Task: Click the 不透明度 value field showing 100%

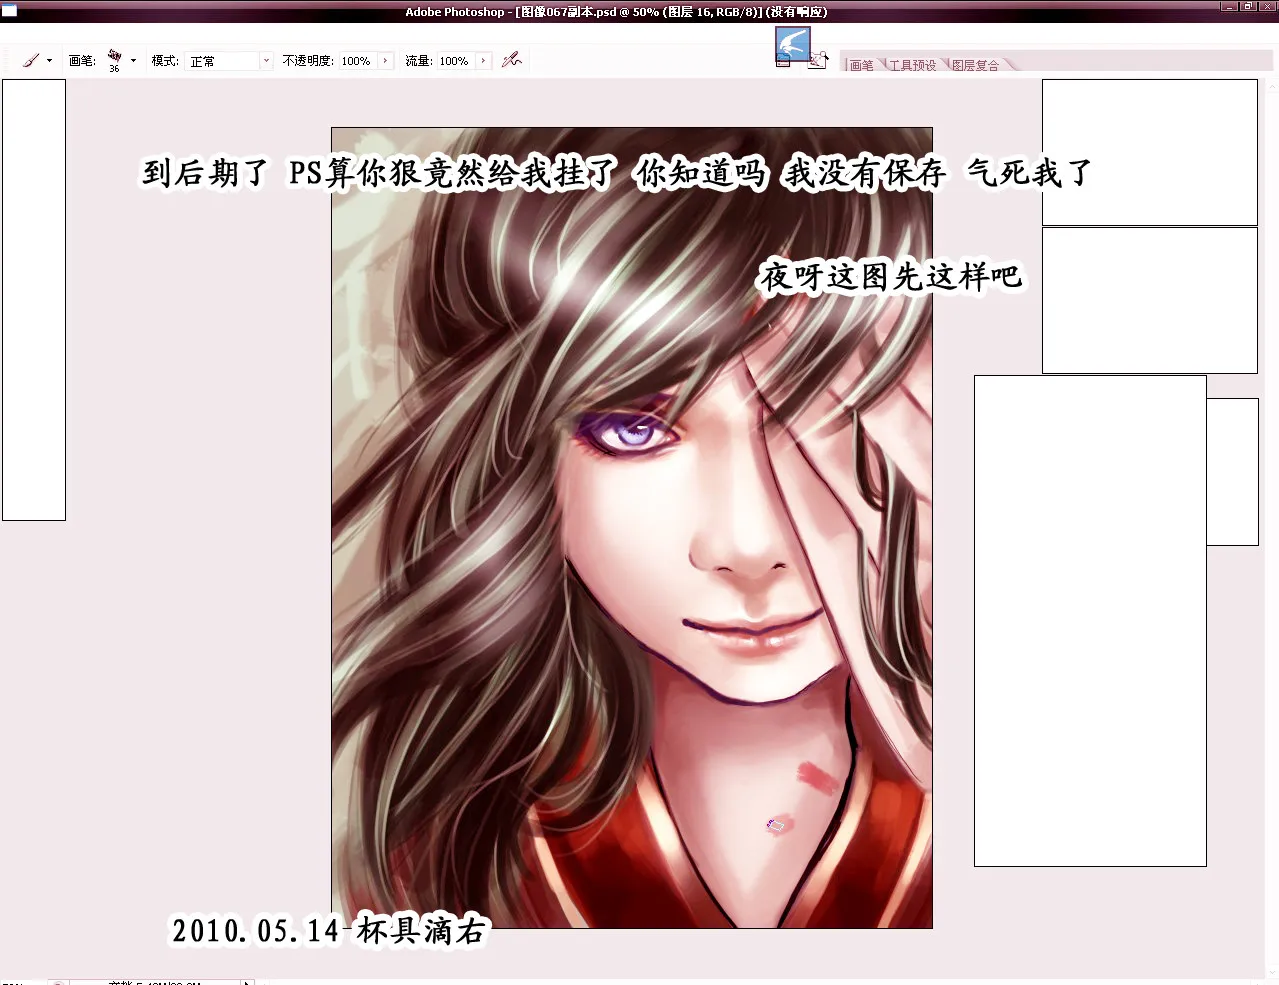Action: (357, 61)
